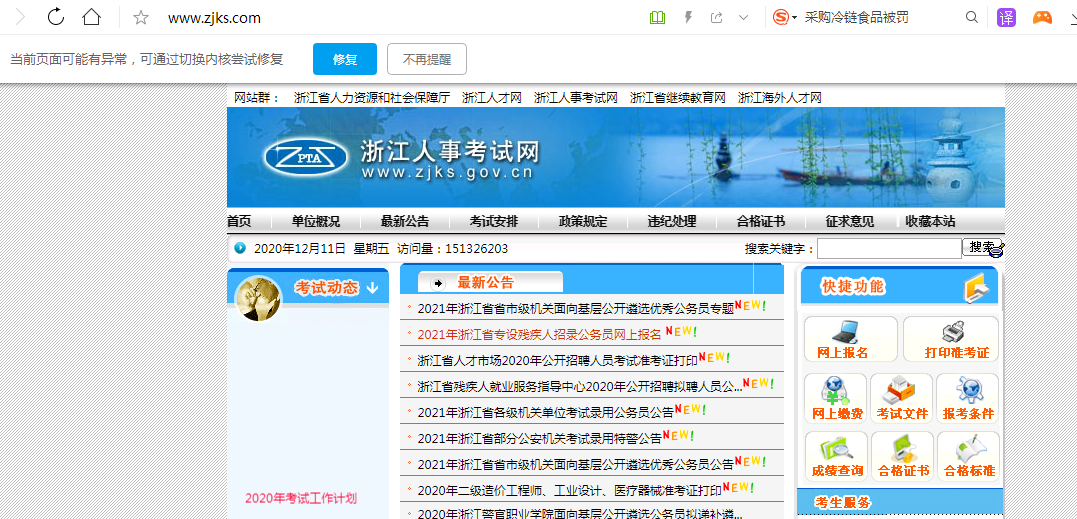Click the 采购冷链食品被罚 search suggestion box

click(x=857, y=18)
